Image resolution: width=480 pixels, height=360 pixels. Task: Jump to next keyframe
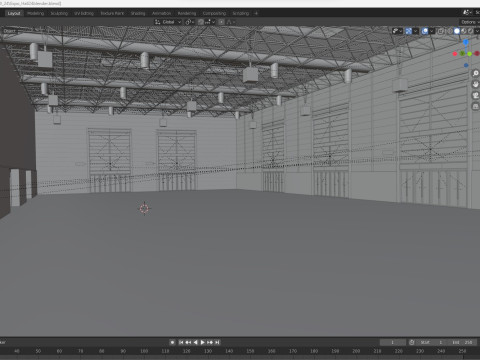[x=210, y=342]
